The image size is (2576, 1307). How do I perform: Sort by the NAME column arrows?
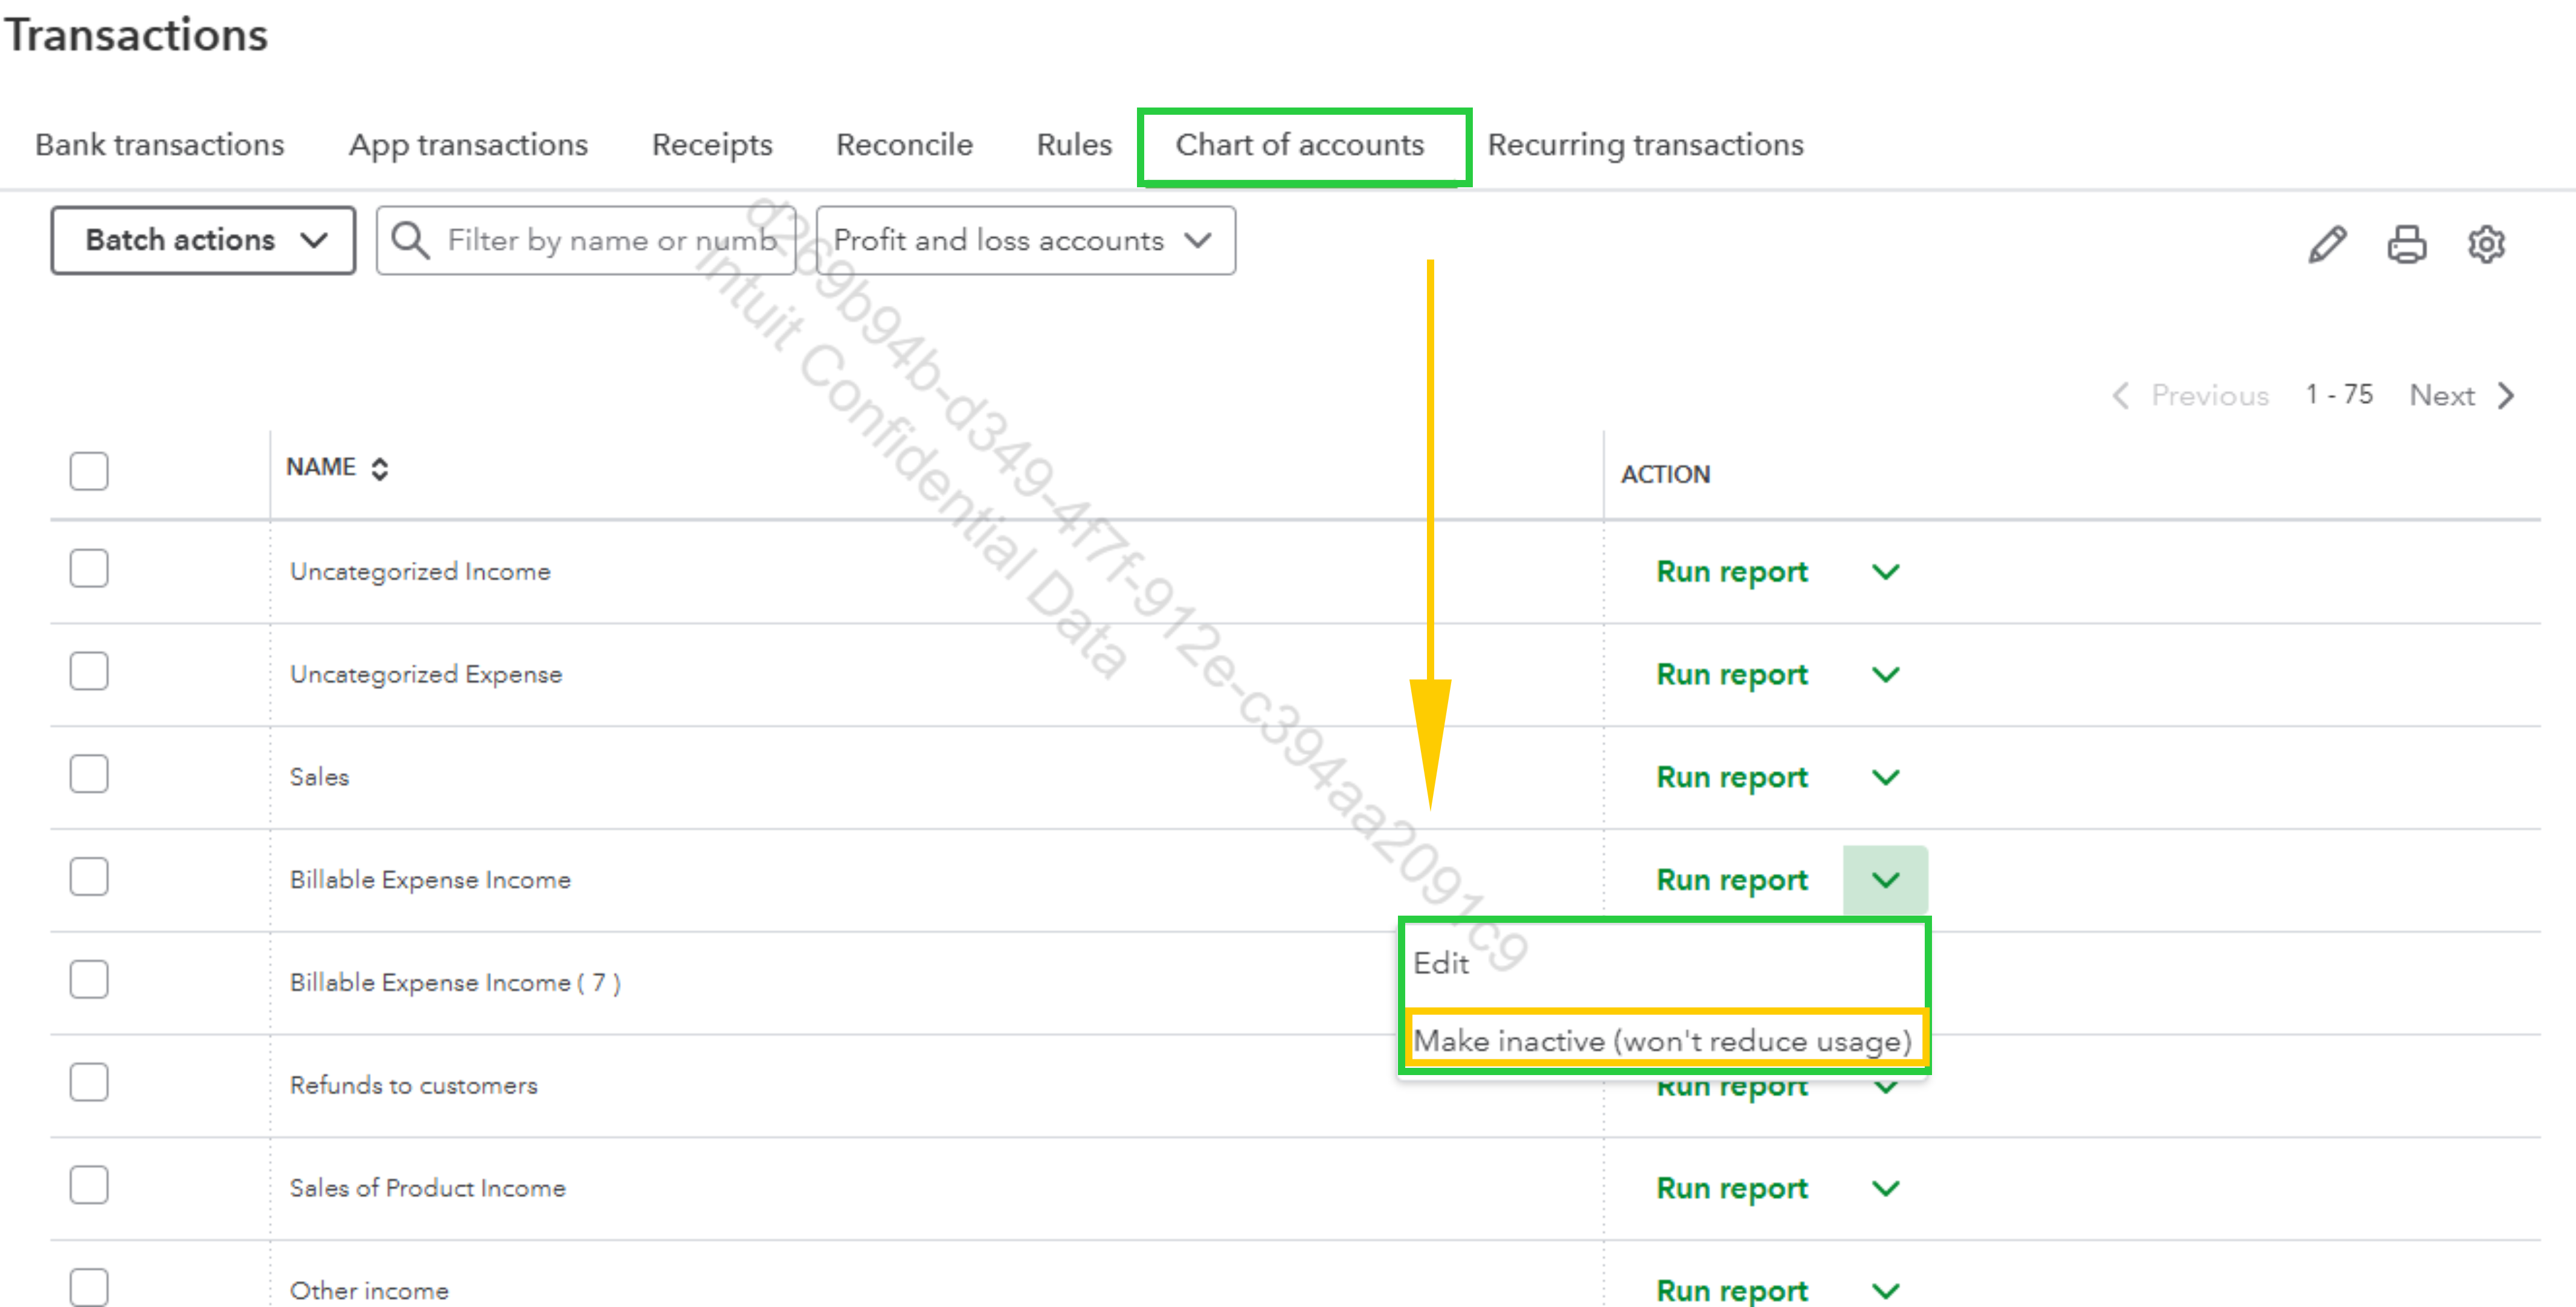(x=379, y=468)
